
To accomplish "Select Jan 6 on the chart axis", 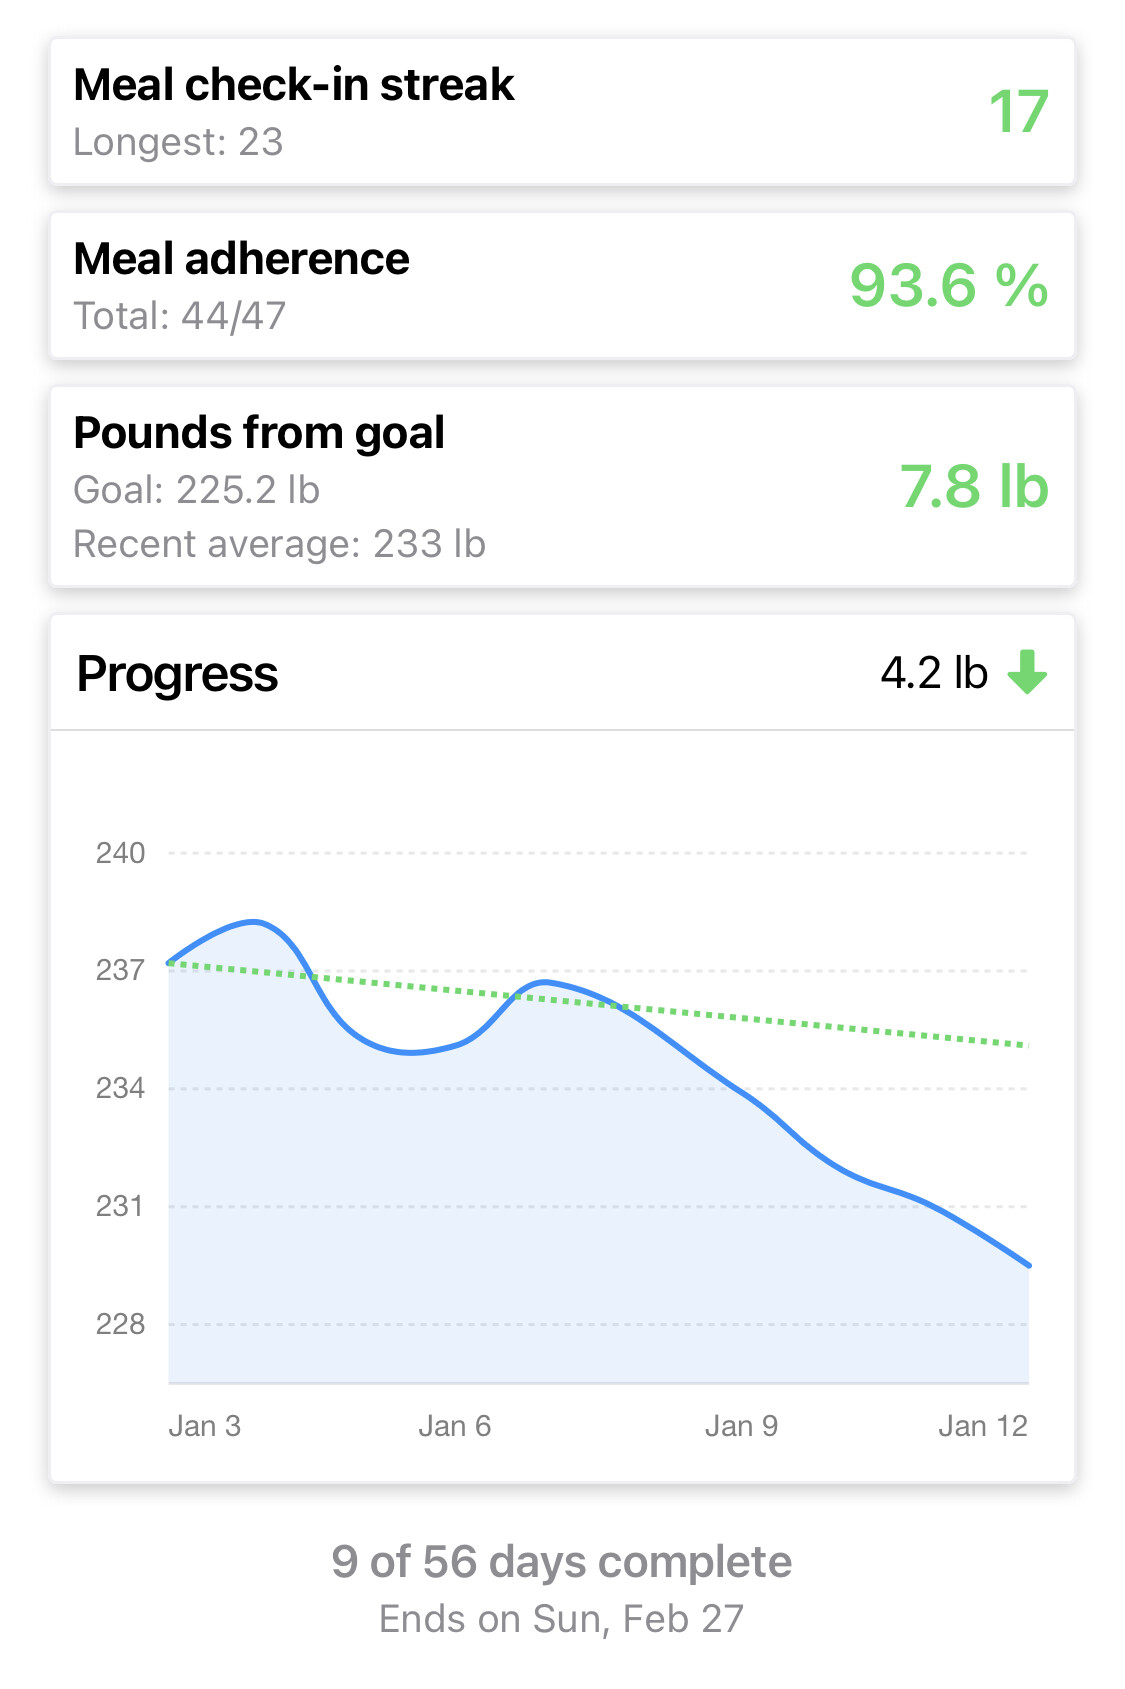I will tap(454, 1426).
